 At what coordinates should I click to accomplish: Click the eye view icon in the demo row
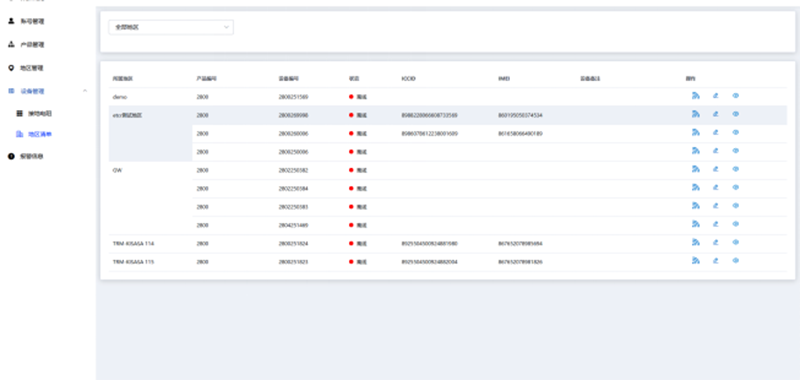[735, 96]
